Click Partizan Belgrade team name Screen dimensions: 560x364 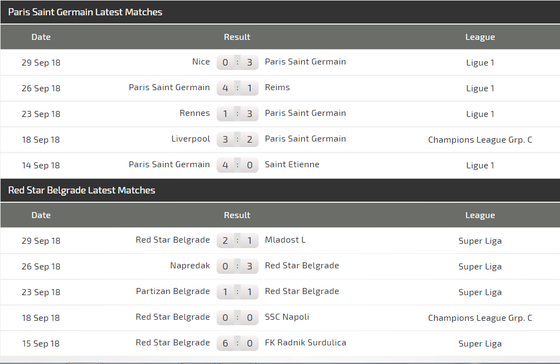[x=173, y=291]
